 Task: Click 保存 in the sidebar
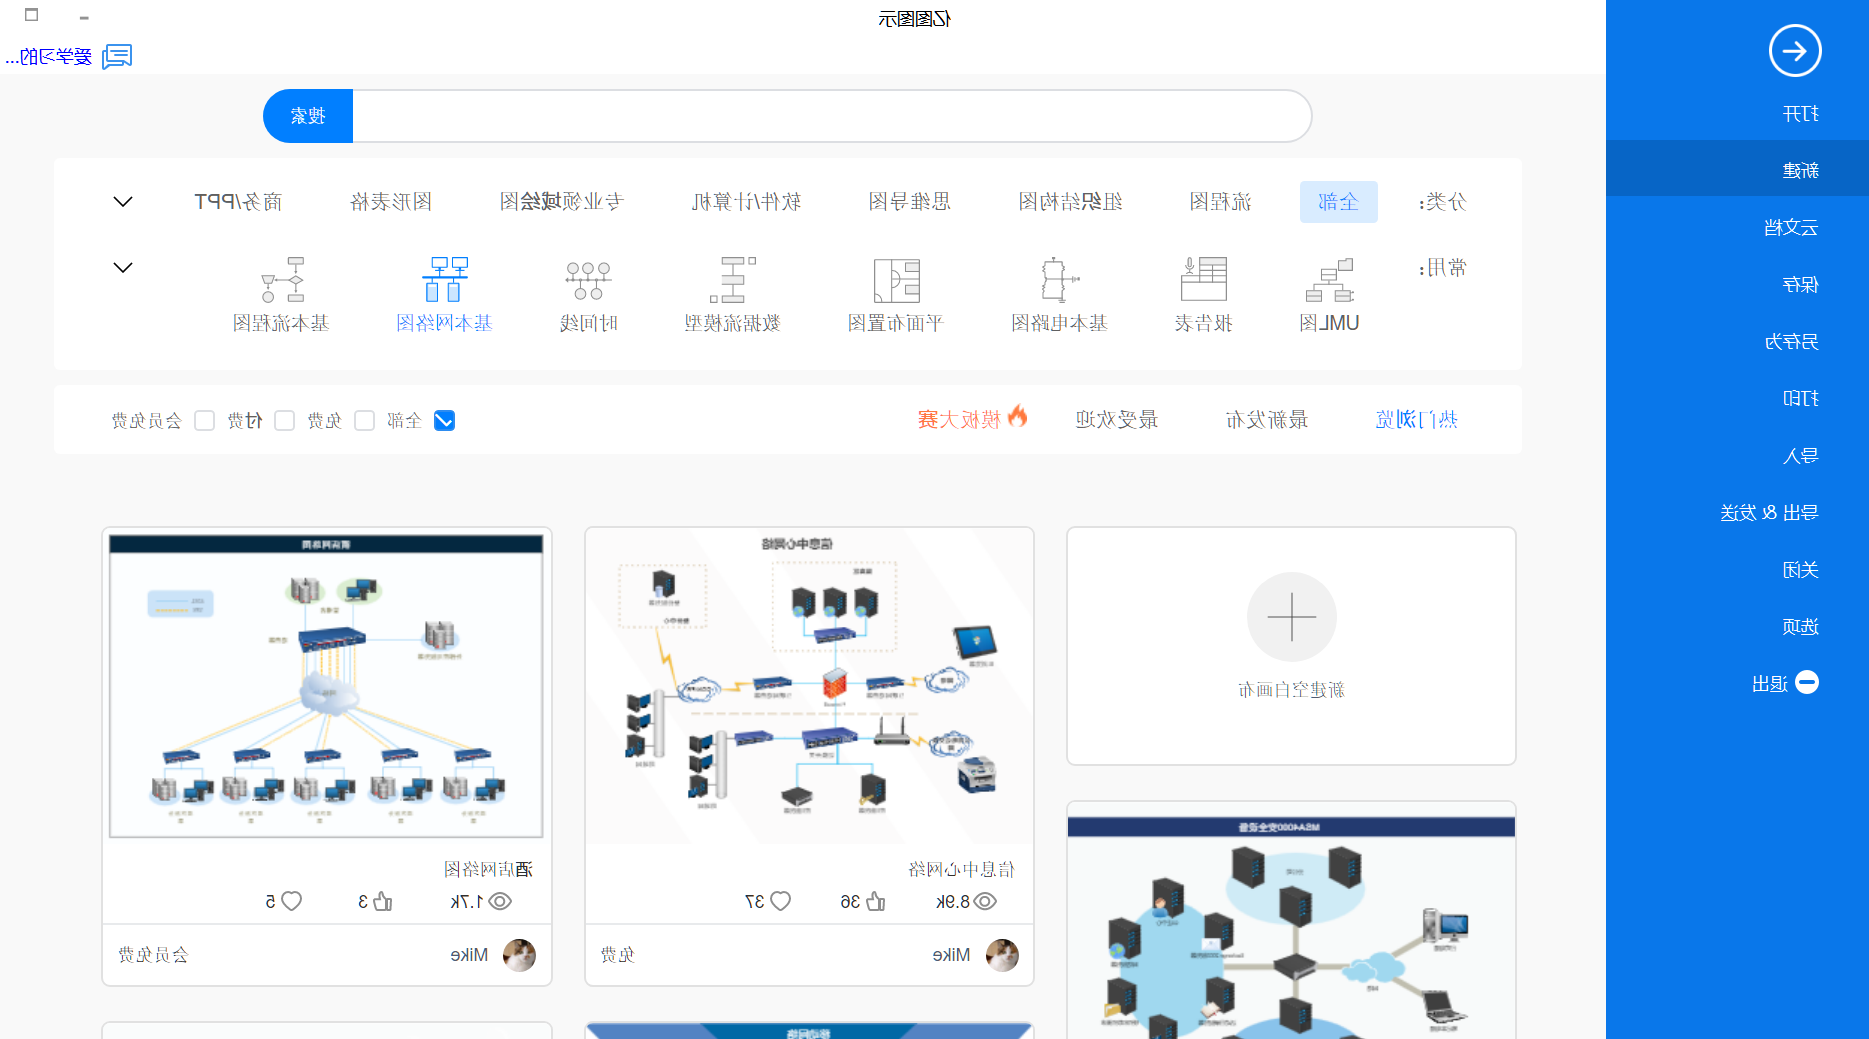(x=1737, y=285)
